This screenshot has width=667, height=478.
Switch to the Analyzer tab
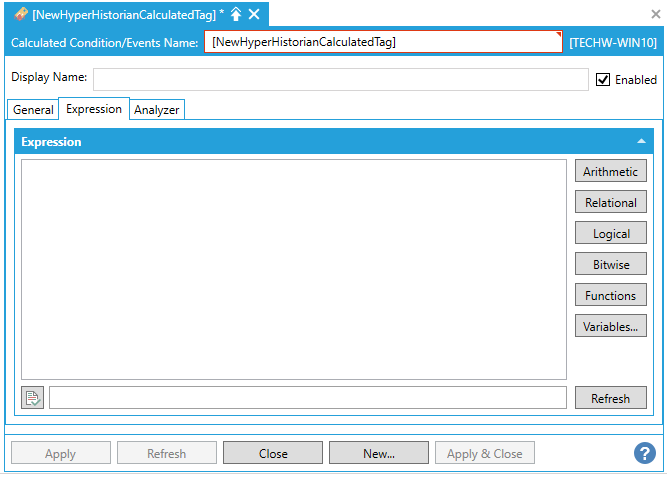point(157,110)
